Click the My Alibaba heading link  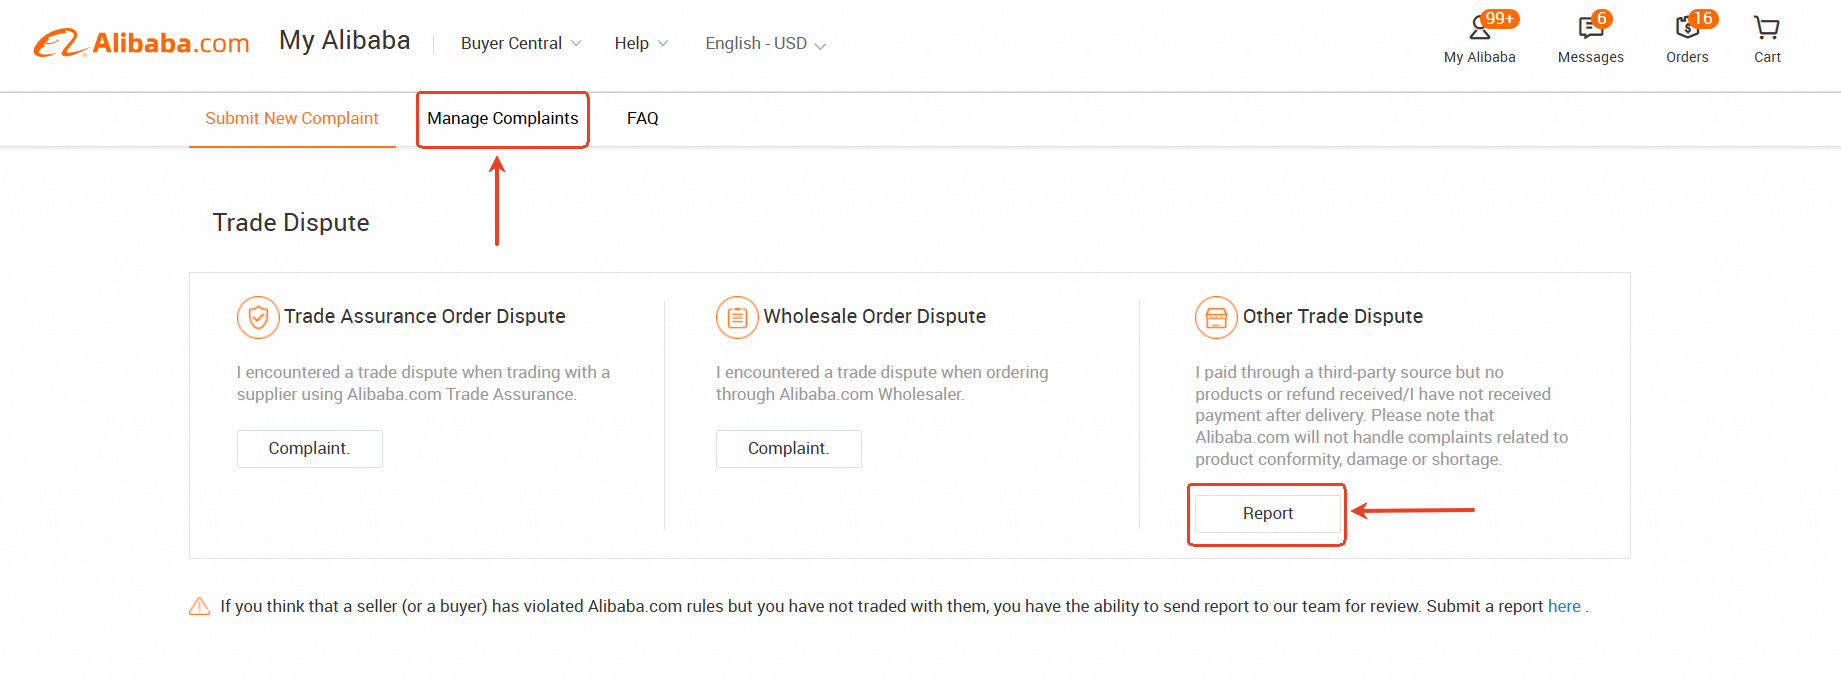point(345,40)
